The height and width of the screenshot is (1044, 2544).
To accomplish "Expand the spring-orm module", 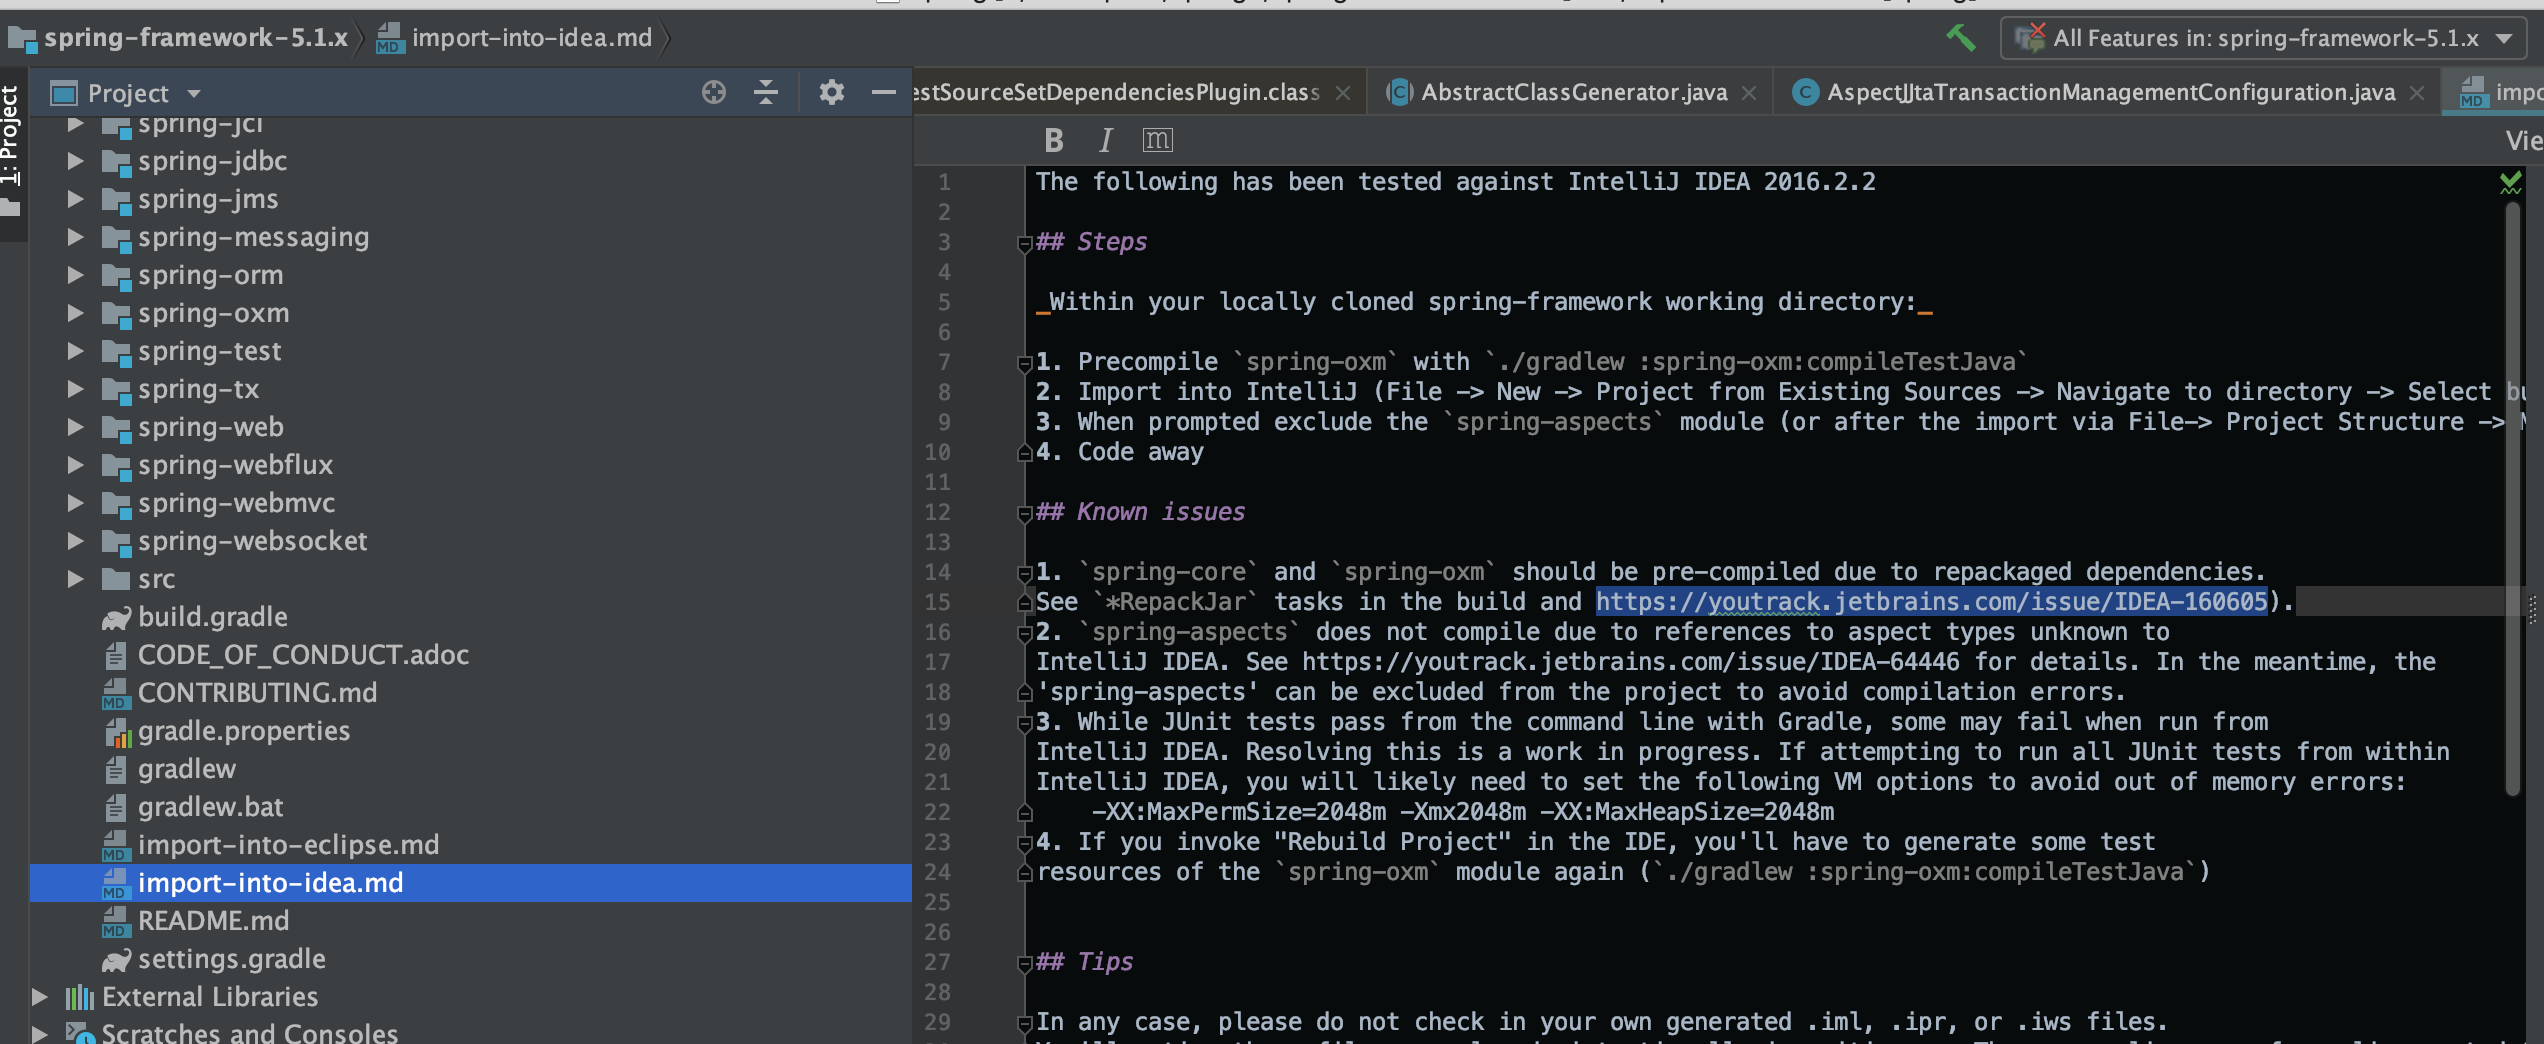I will coord(75,275).
